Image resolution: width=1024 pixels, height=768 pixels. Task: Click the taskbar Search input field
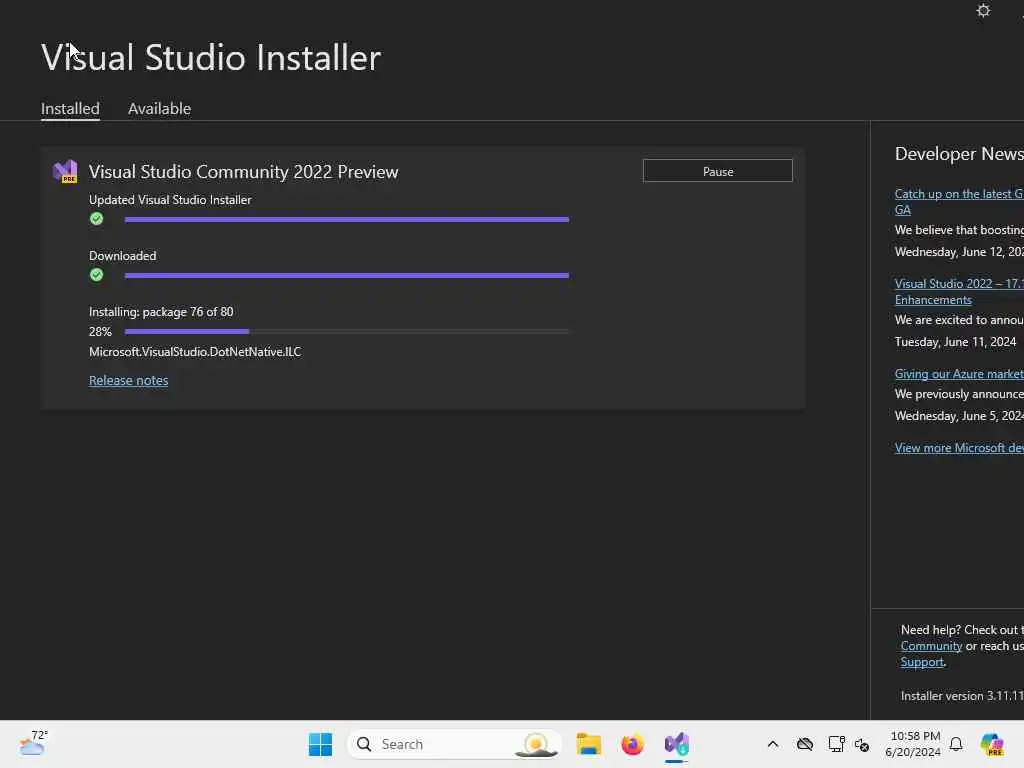455,744
